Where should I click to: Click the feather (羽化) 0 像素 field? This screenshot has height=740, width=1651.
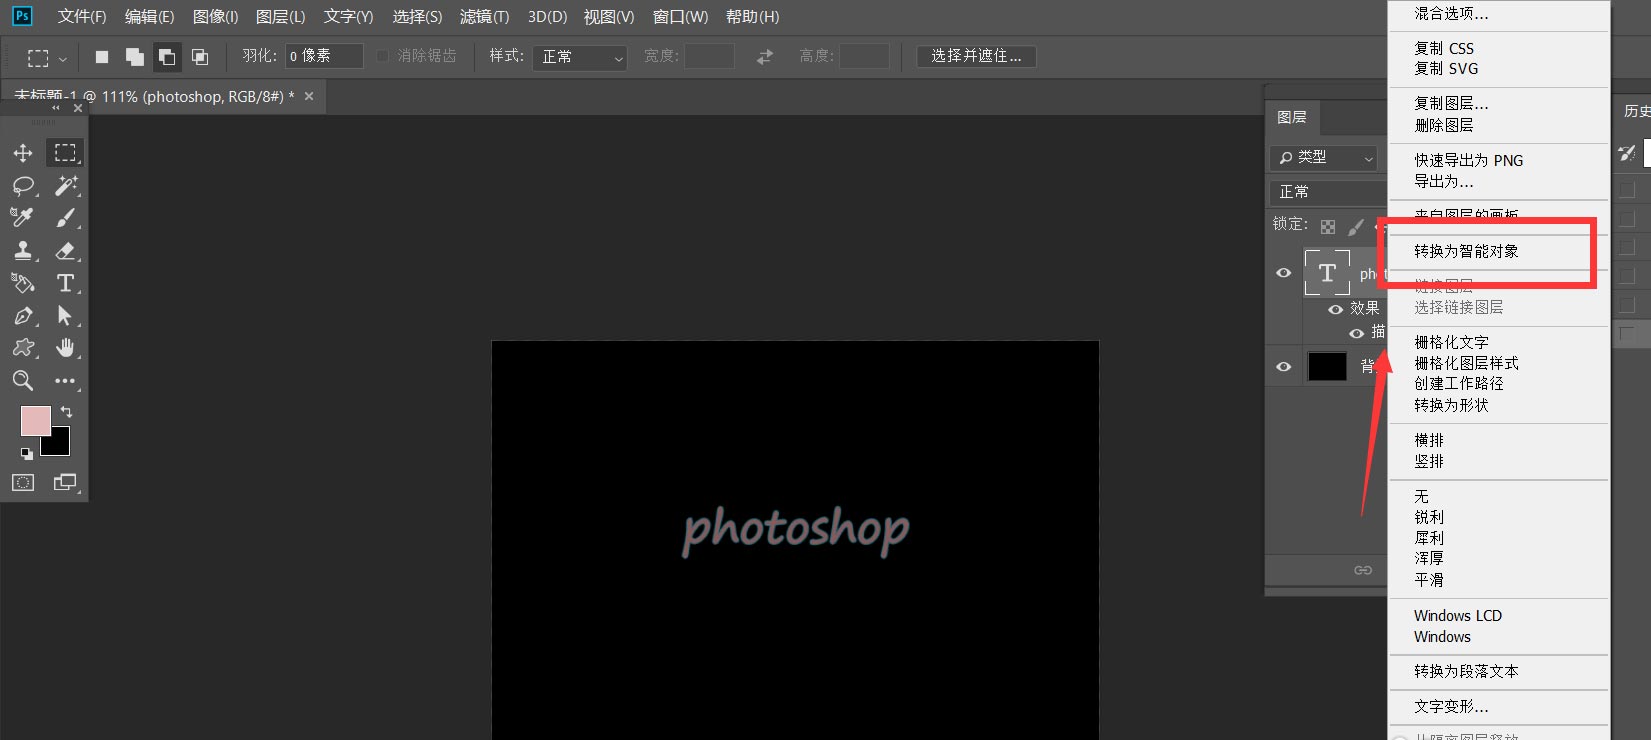pos(324,56)
